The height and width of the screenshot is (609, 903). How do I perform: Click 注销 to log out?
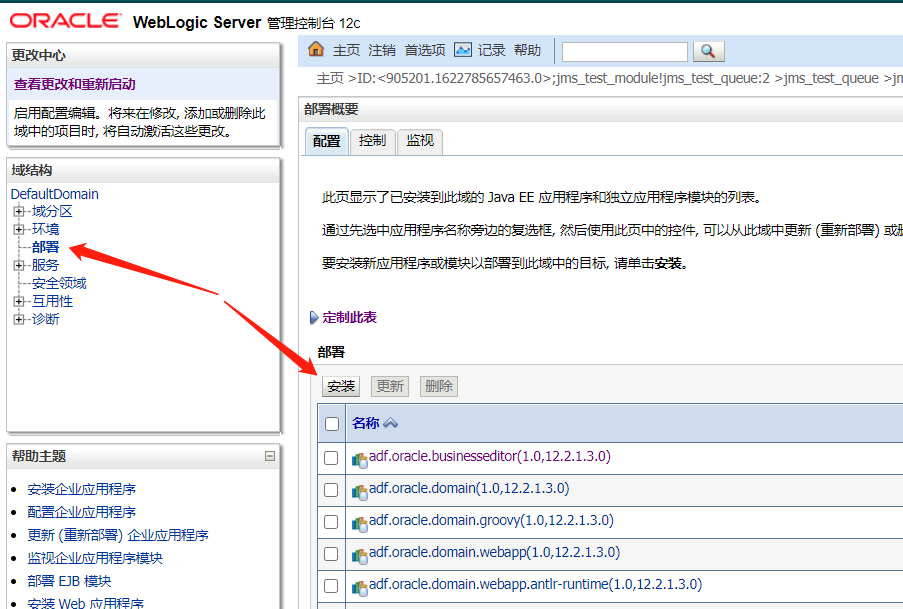click(382, 51)
